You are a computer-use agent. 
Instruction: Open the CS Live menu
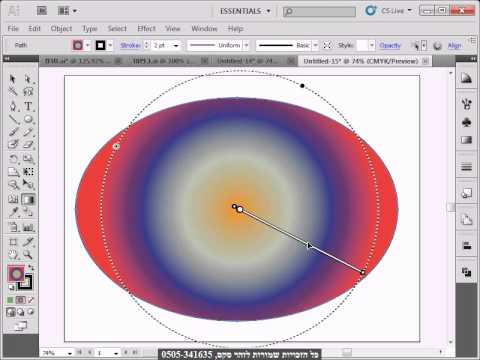coord(389,11)
